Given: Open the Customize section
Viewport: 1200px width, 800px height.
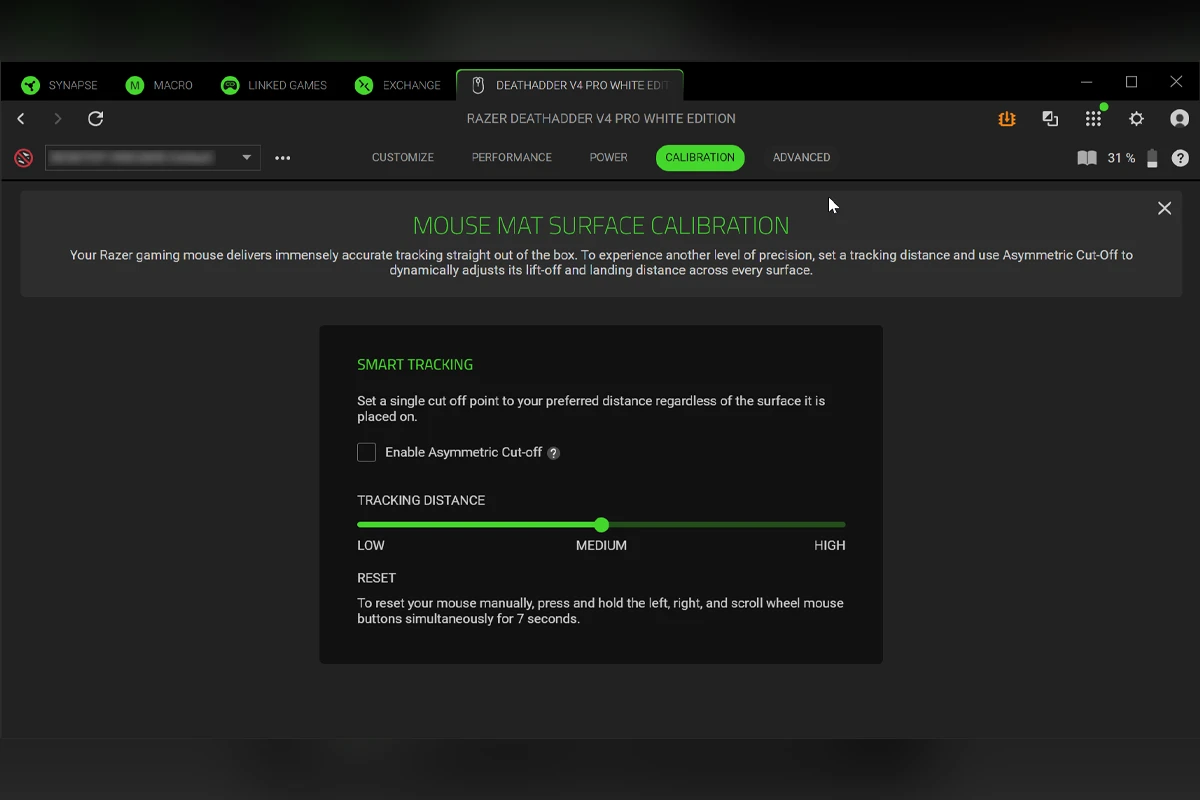Looking at the screenshot, I should point(403,158).
